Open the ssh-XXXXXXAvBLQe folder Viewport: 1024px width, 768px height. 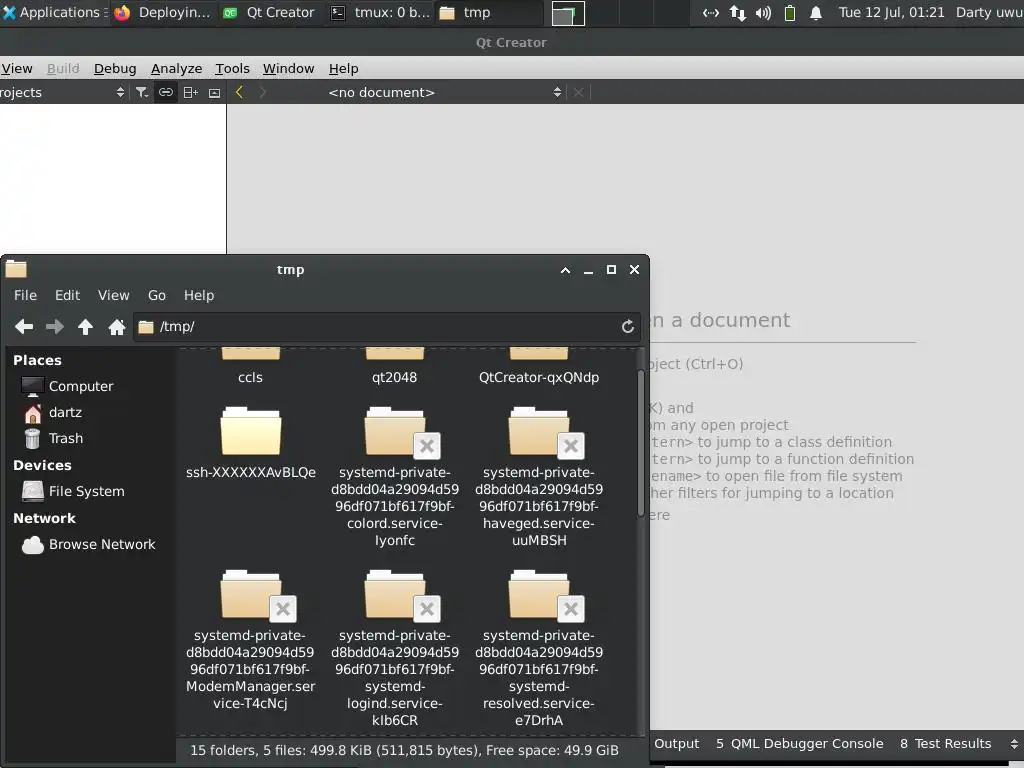click(251, 443)
